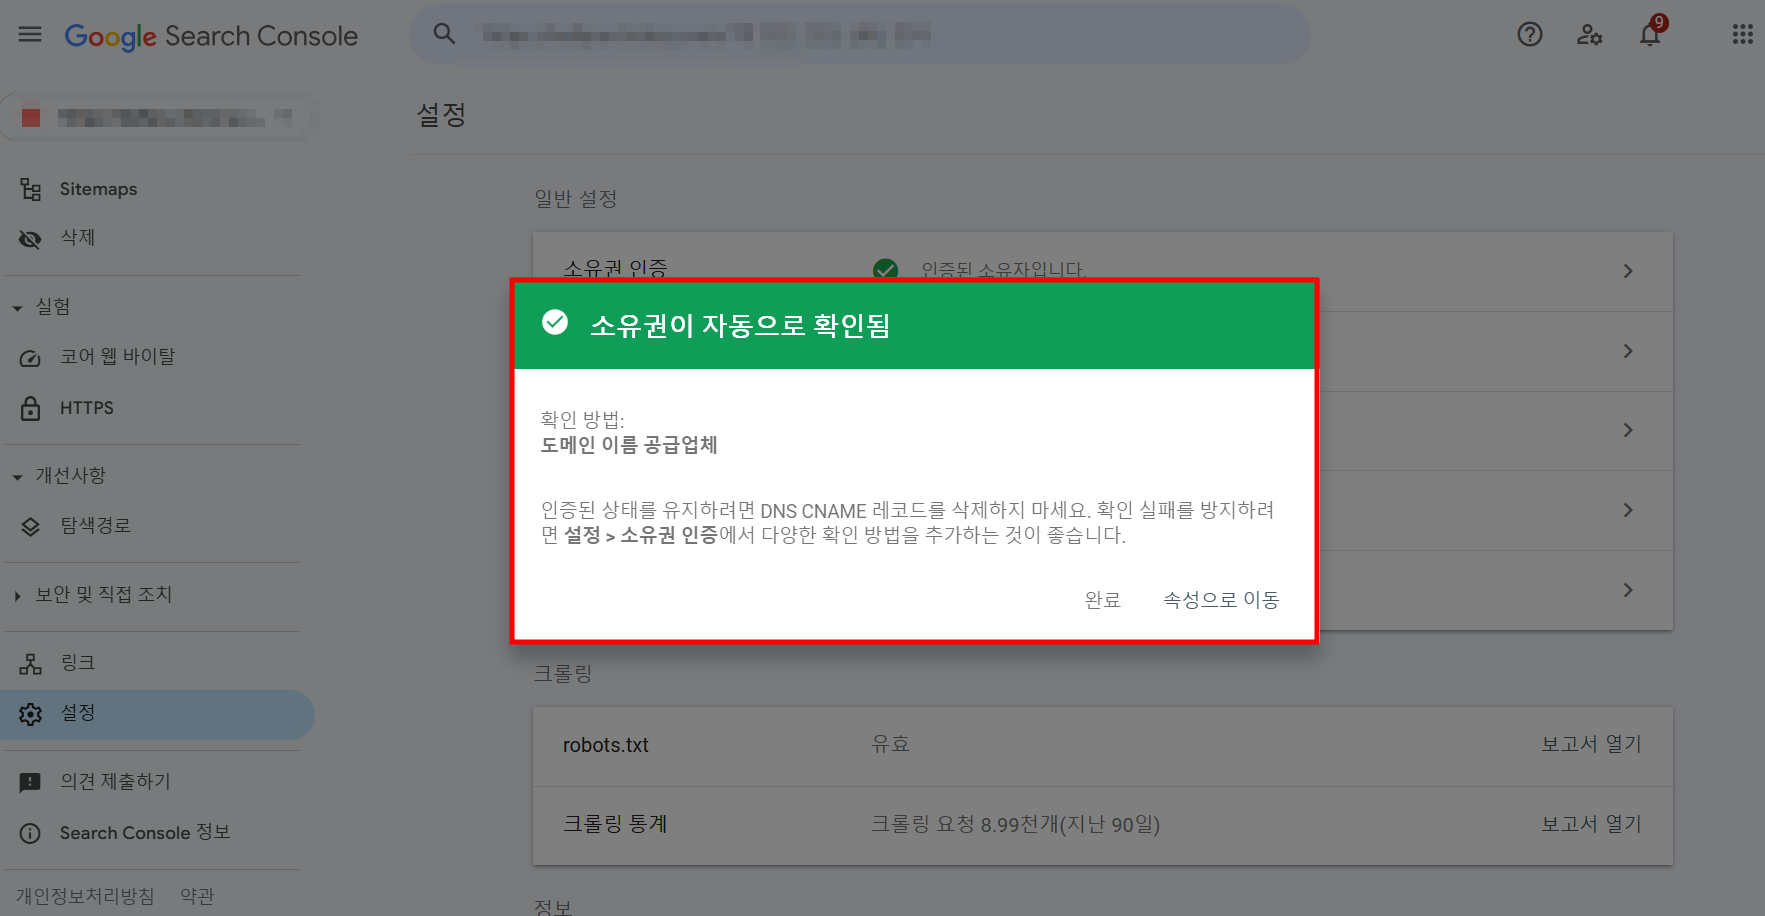
Task: Click the 의견 제출하기 feedback icon
Action: click(31, 782)
